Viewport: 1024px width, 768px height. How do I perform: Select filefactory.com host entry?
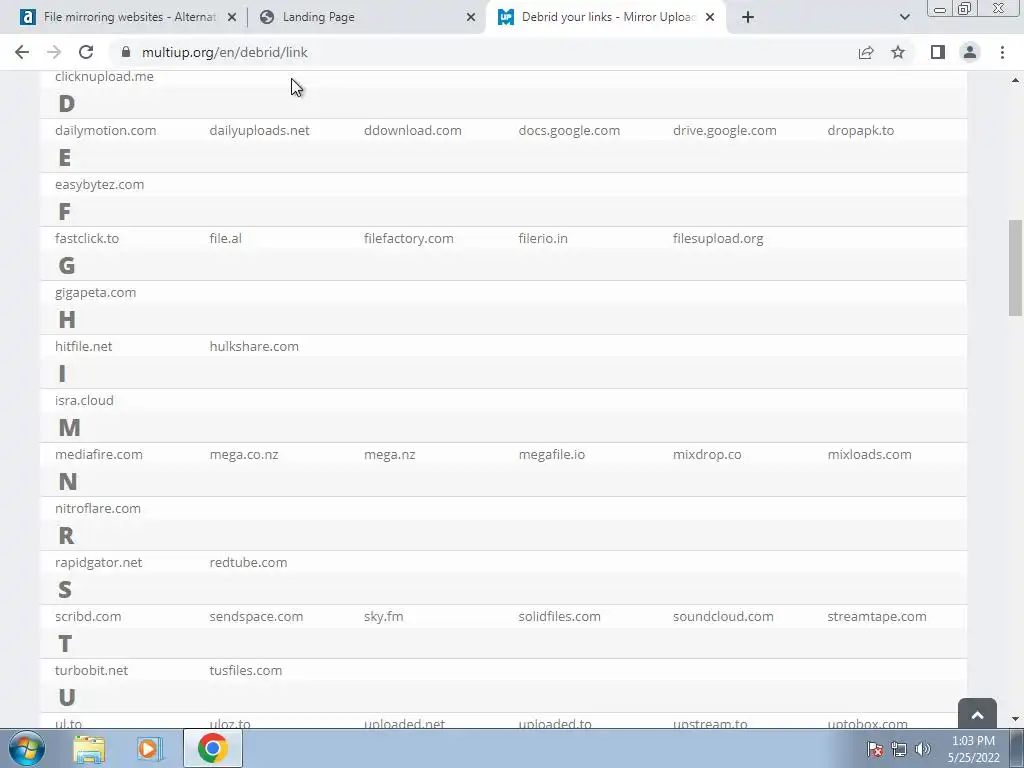tap(409, 238)
